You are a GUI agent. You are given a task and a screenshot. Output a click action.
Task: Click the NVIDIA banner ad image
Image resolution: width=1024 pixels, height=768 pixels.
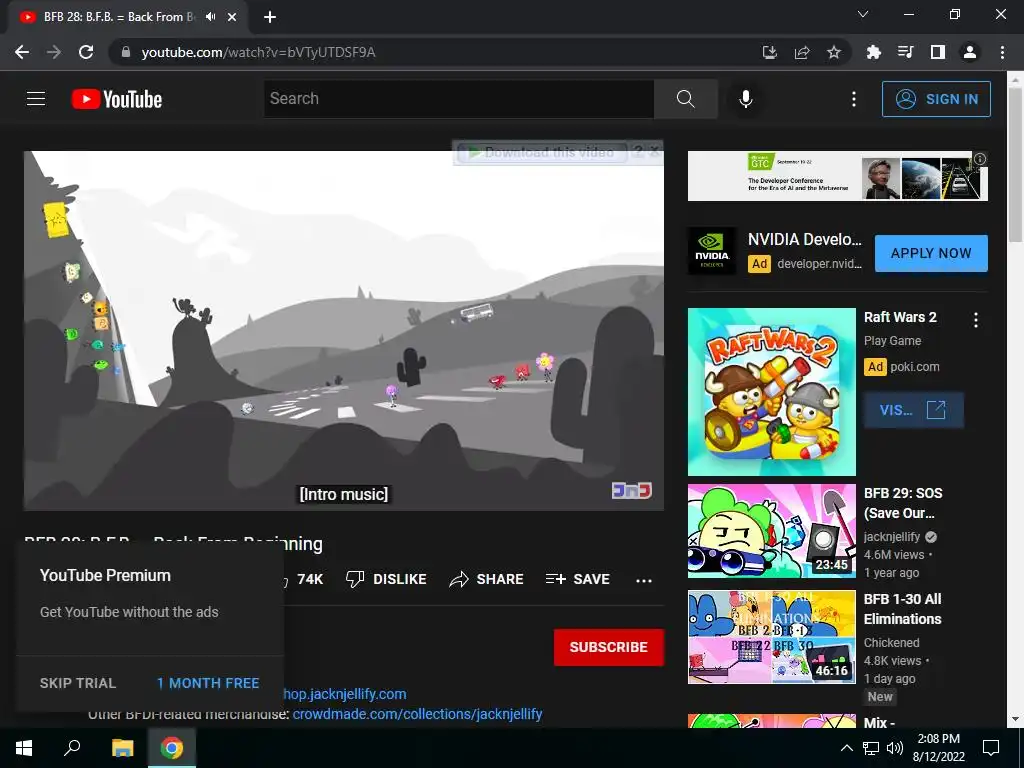(838, 176)
